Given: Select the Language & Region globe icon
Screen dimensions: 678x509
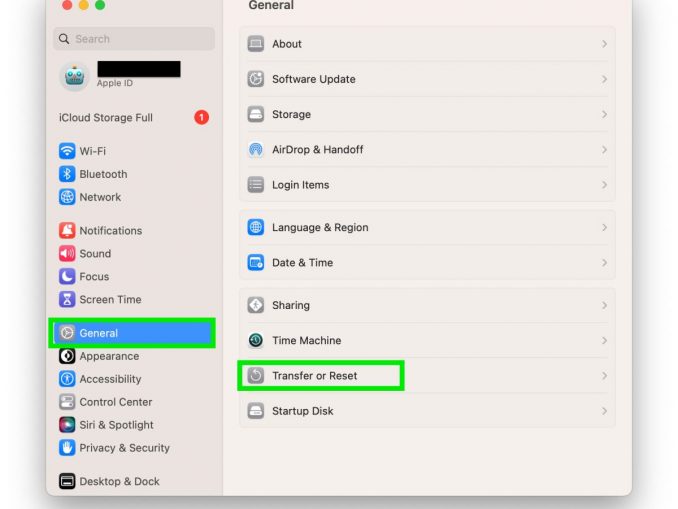Looking at the screenshot, I should tap(256, 227).
